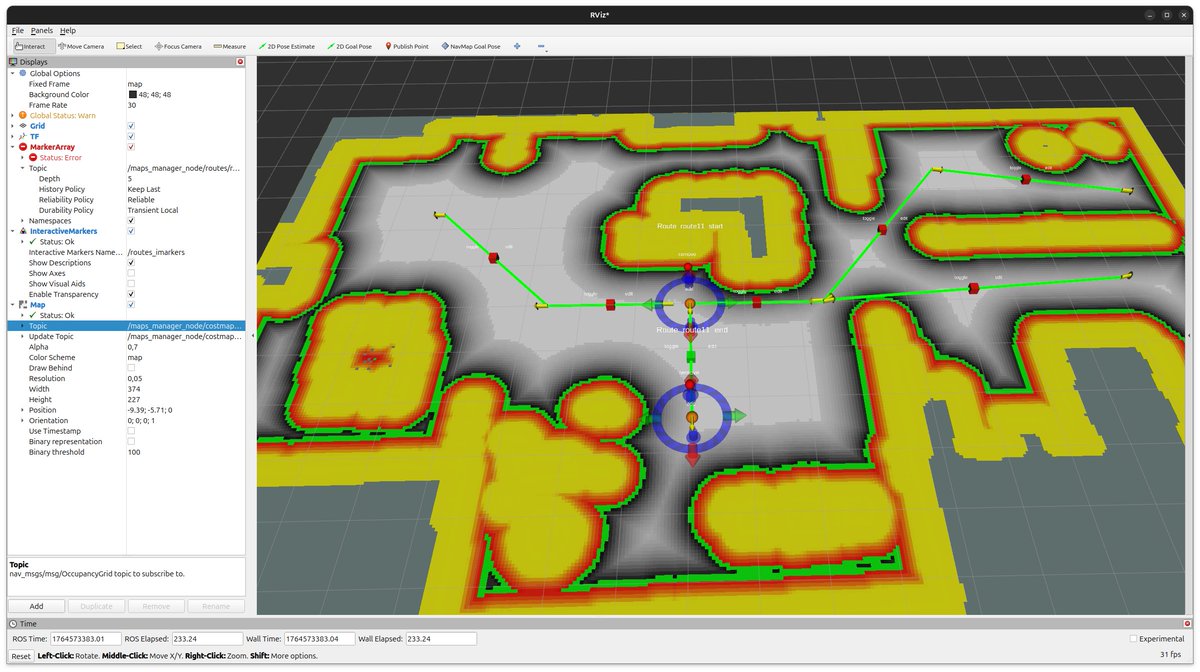The image size is (1200, 672).
Task: Open the File menu
Action: pyautogui.click(x=17, y=30)
